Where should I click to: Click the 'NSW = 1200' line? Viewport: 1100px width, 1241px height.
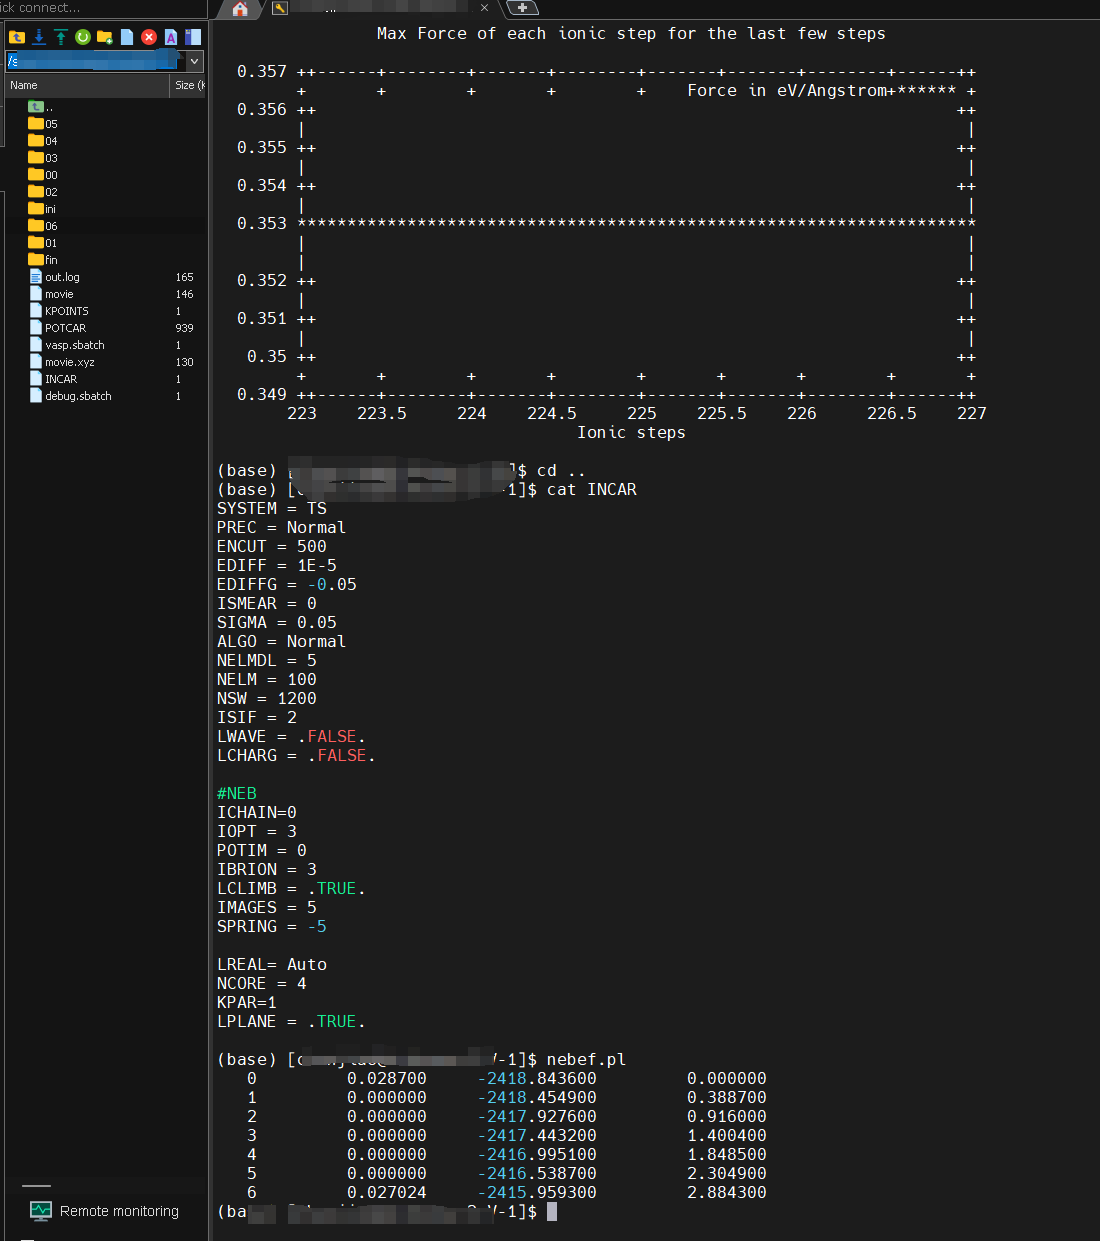tap(267, 699)
